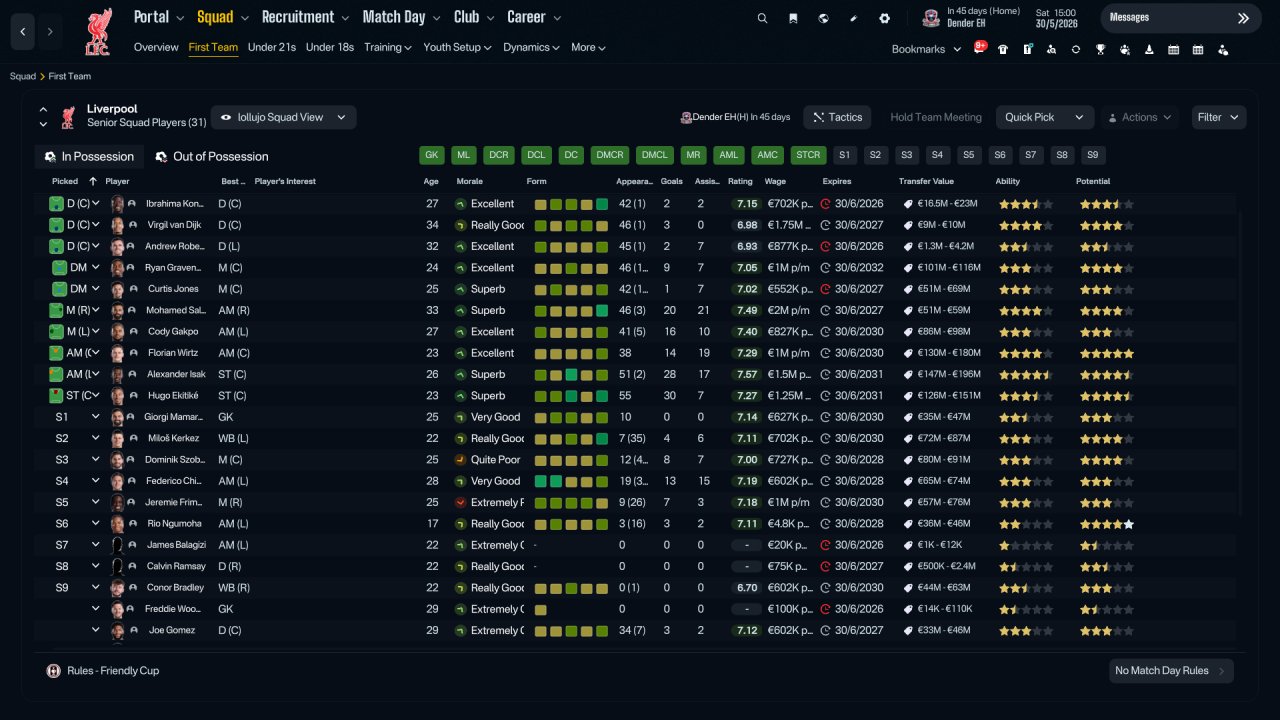Open the inbox icon with 9+ badge
This screenshot has width=1280, height=720.
pos(978,48)
